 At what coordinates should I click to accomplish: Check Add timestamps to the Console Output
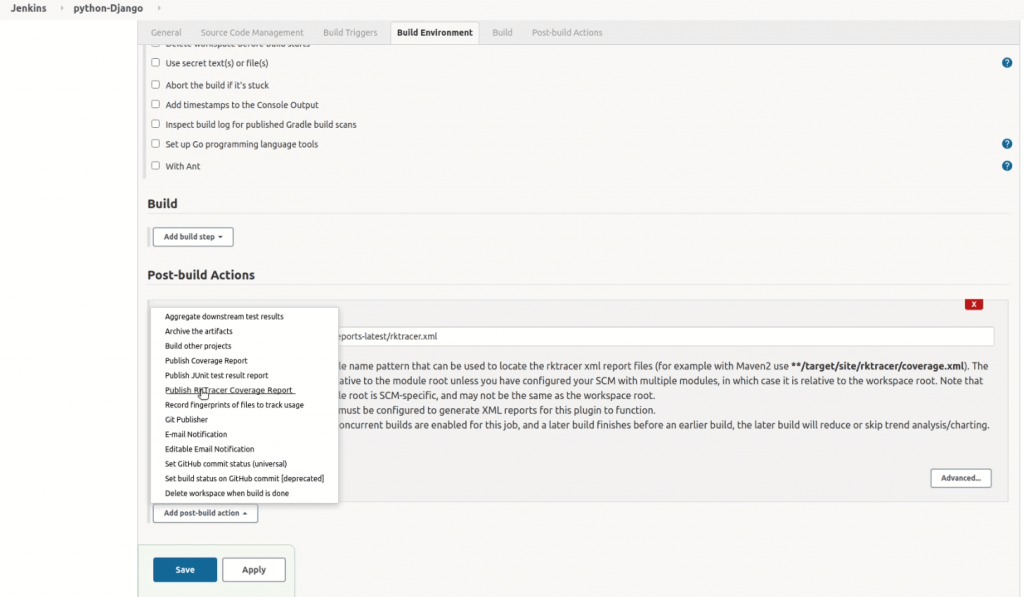click(155, 105)
